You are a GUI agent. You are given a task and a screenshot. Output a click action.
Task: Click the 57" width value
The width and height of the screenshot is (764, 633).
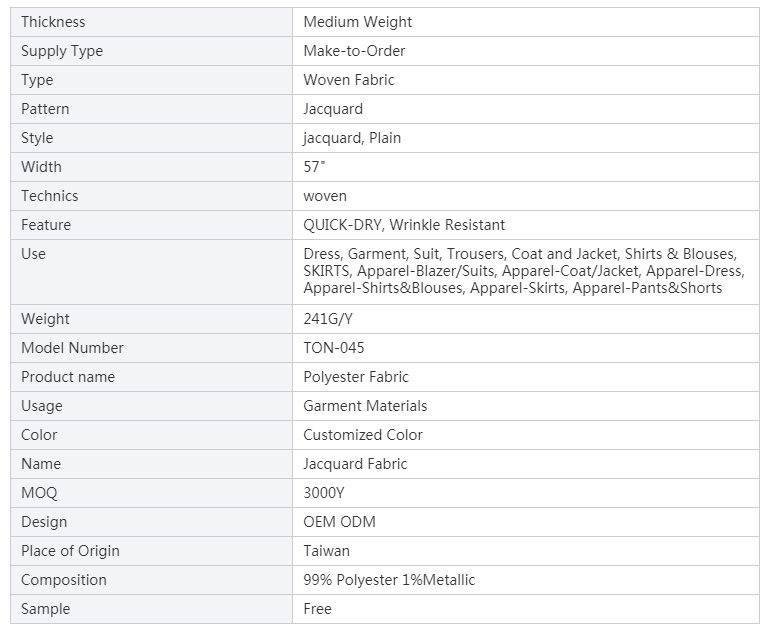point(314,167)
